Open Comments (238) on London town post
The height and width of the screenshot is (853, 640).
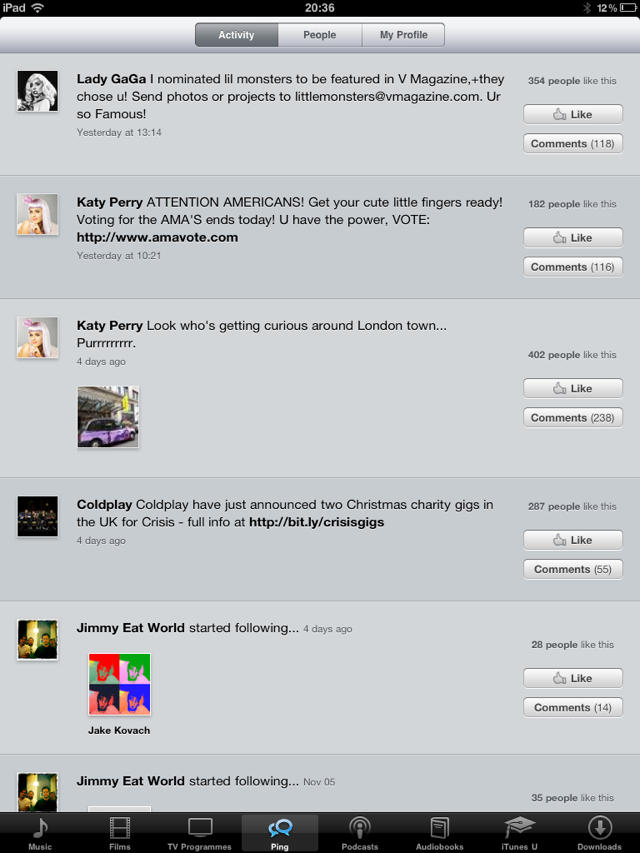[x=573, y=418]
